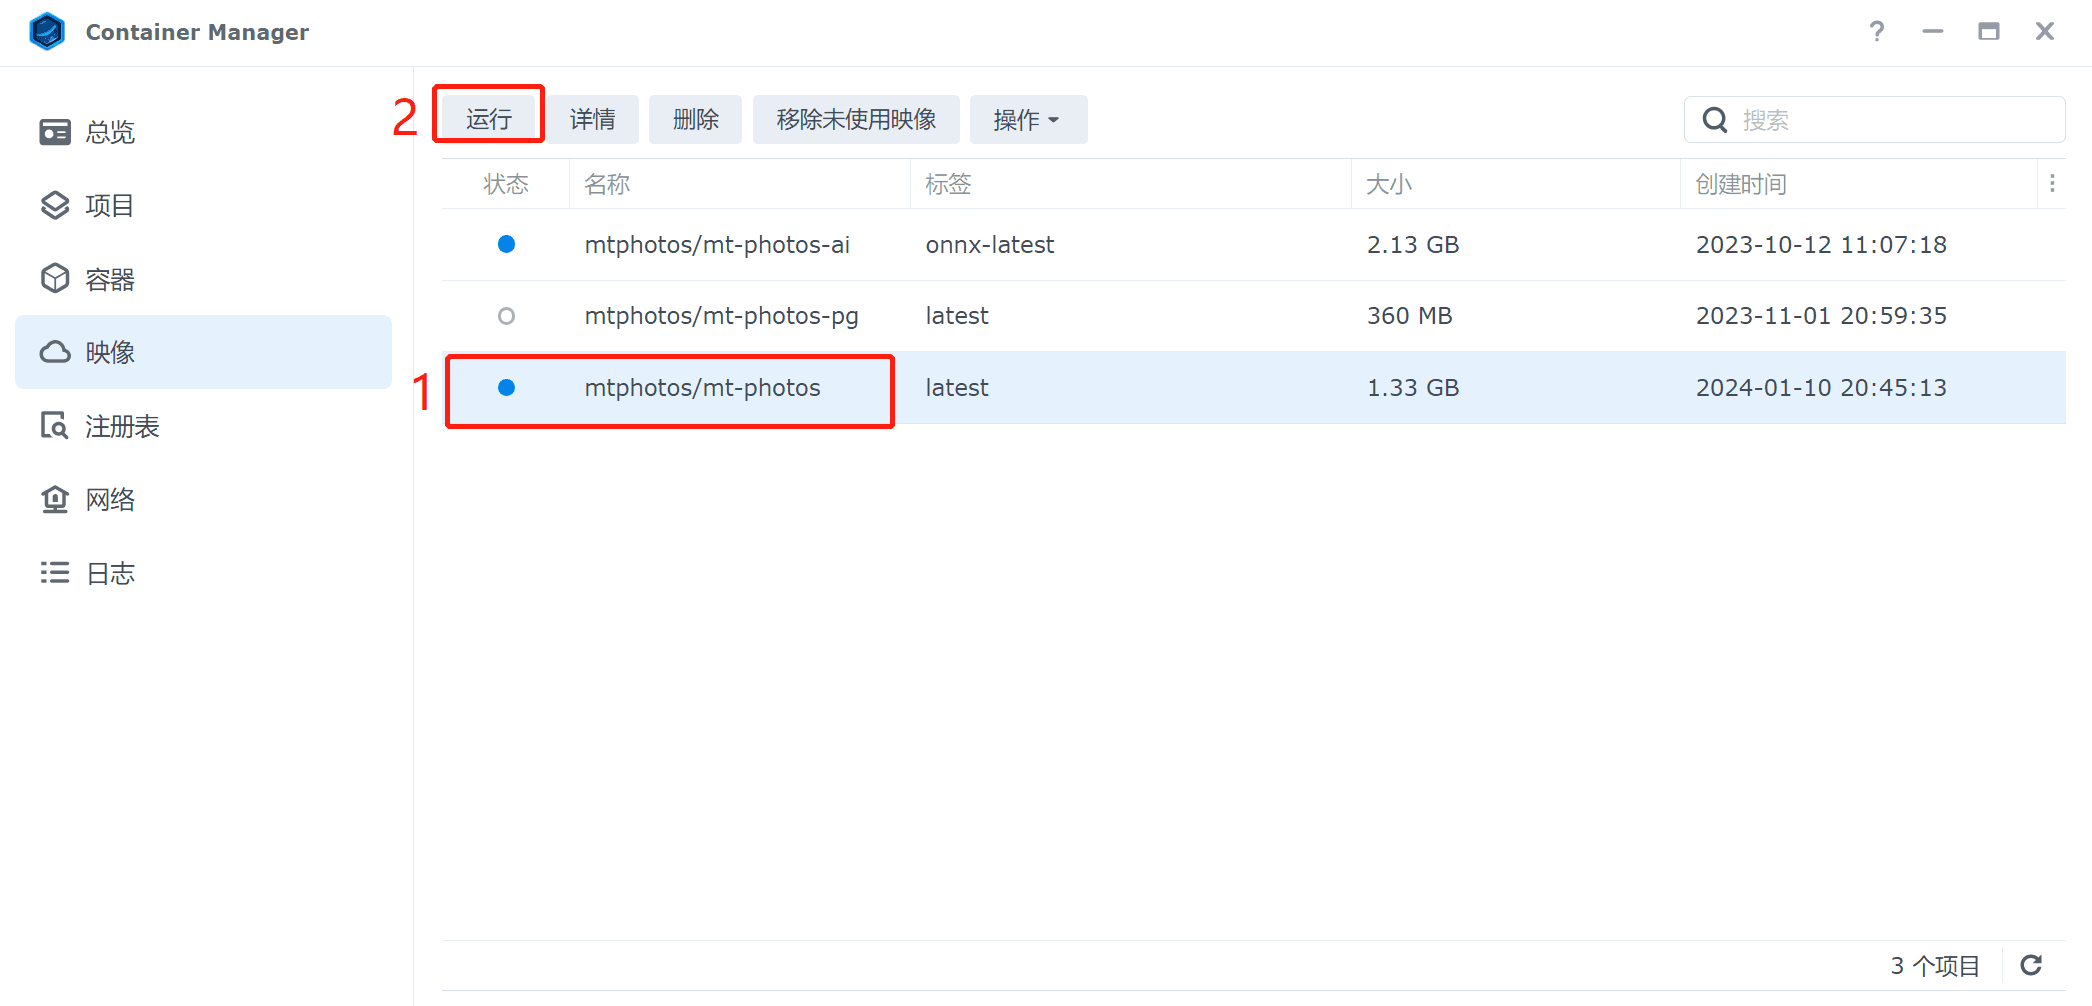
Task: Click the 运行 run button
Action: (x=489, y=119)
